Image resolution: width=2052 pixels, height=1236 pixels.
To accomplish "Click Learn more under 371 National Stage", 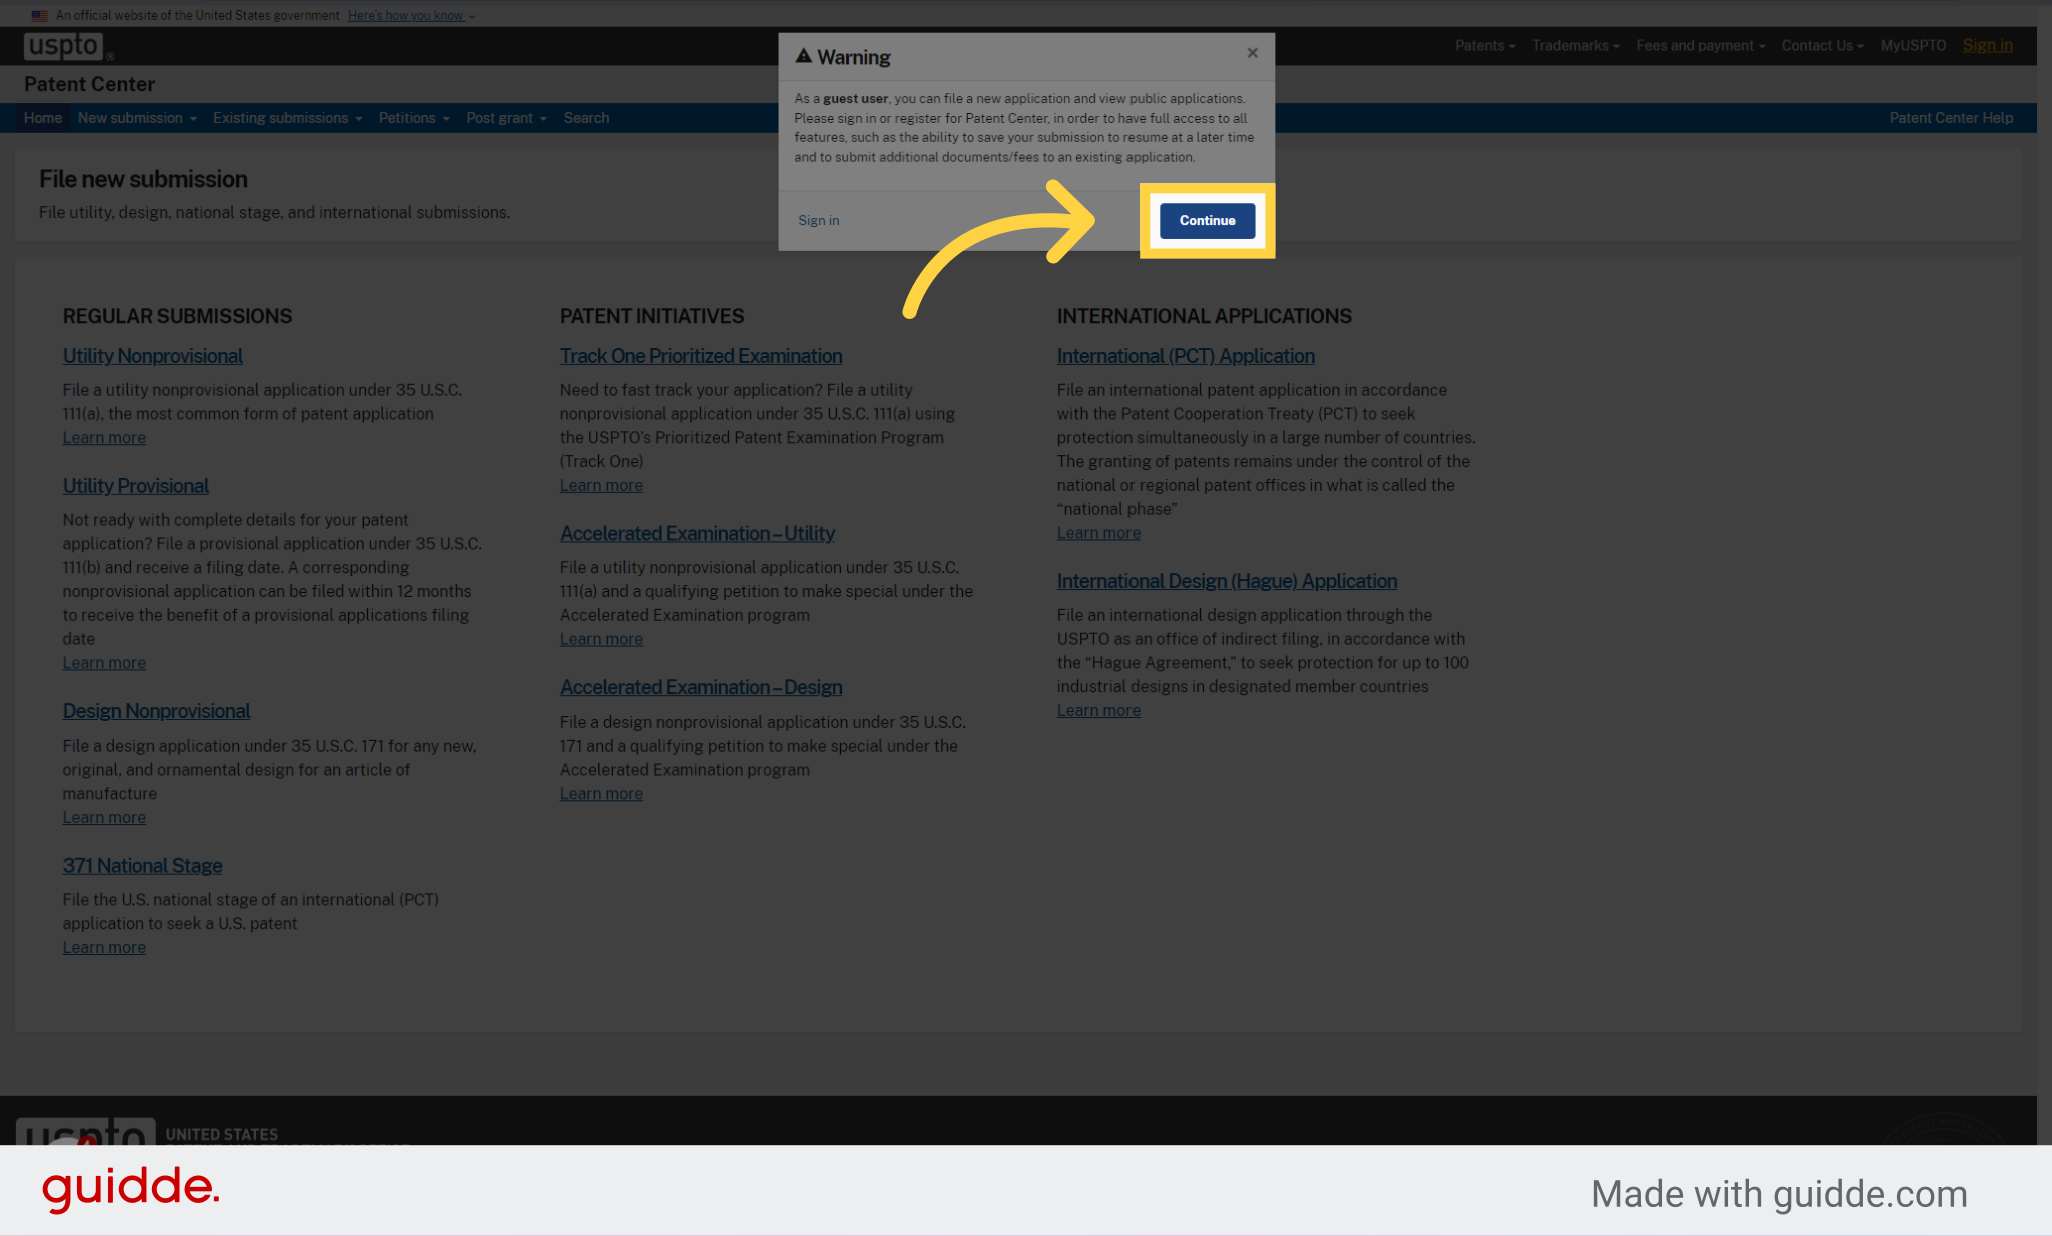I will (104, 947).
